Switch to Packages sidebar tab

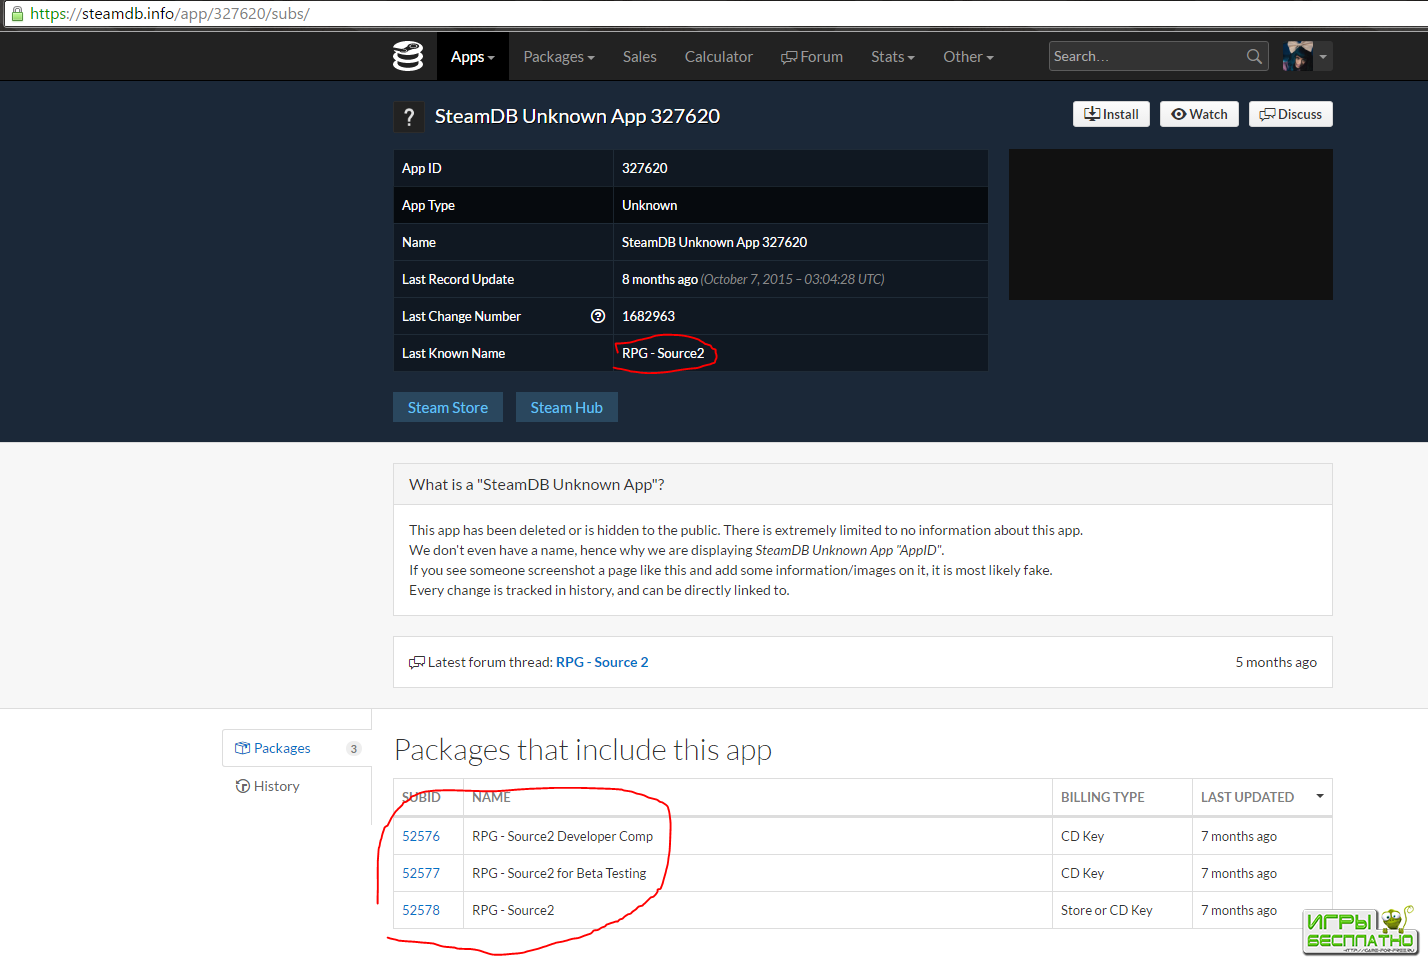tap(297, 748)
